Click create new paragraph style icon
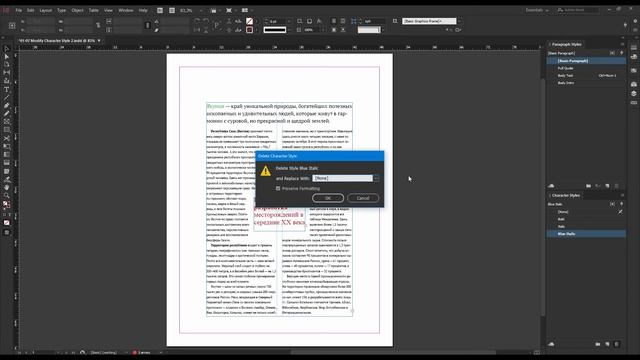This screenshot has height=360, width=640. tap(607, 186)
